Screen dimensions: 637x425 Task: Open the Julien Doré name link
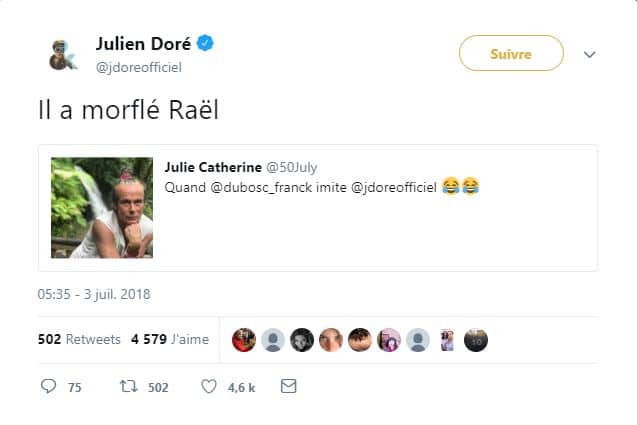(141, 44)
